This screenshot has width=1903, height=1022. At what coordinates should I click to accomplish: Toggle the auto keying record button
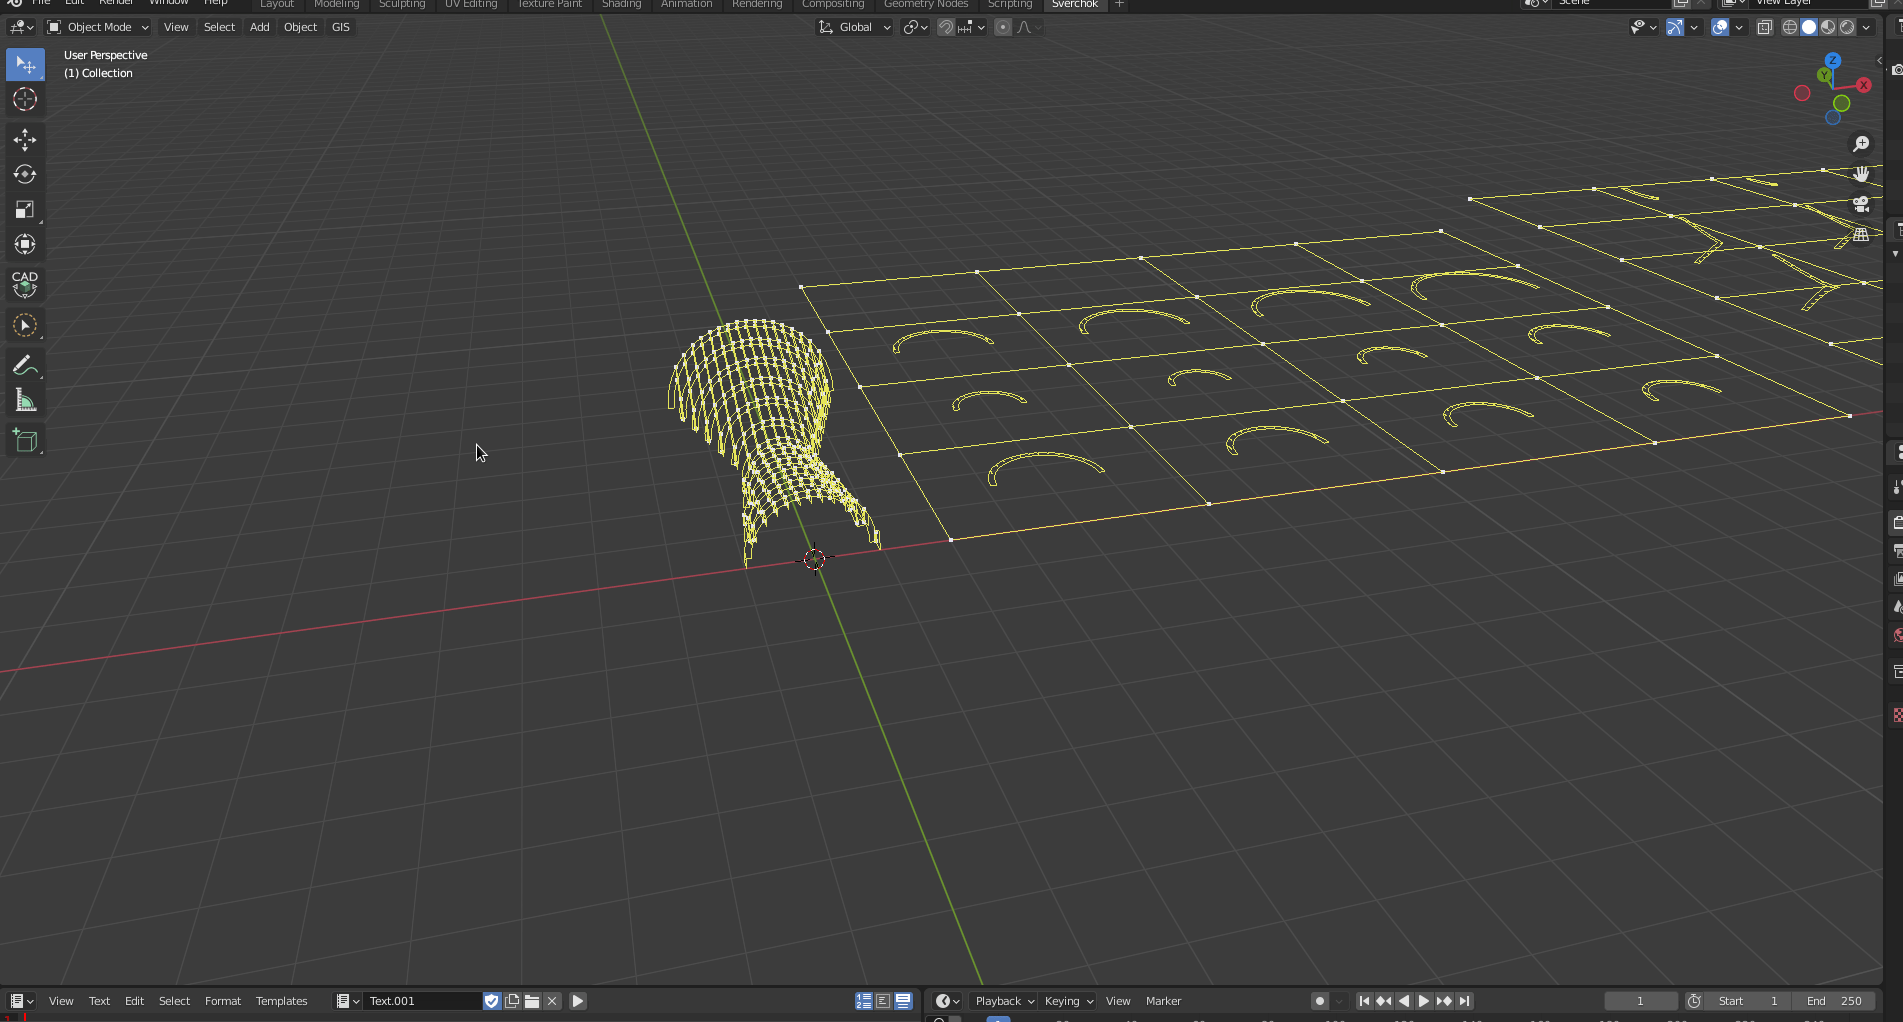tap(1319, 1001)
